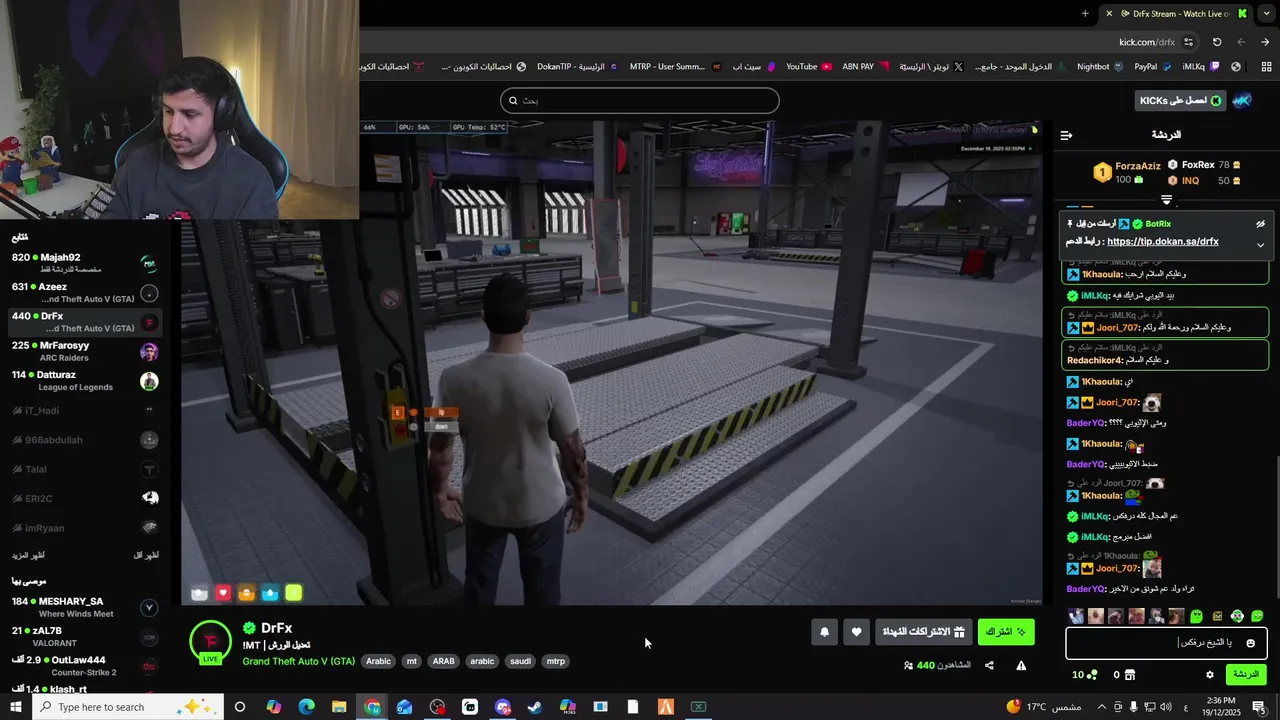Toggle the notification bell icon
This screenshot has width=1280, height=720.
click(825, 632)
